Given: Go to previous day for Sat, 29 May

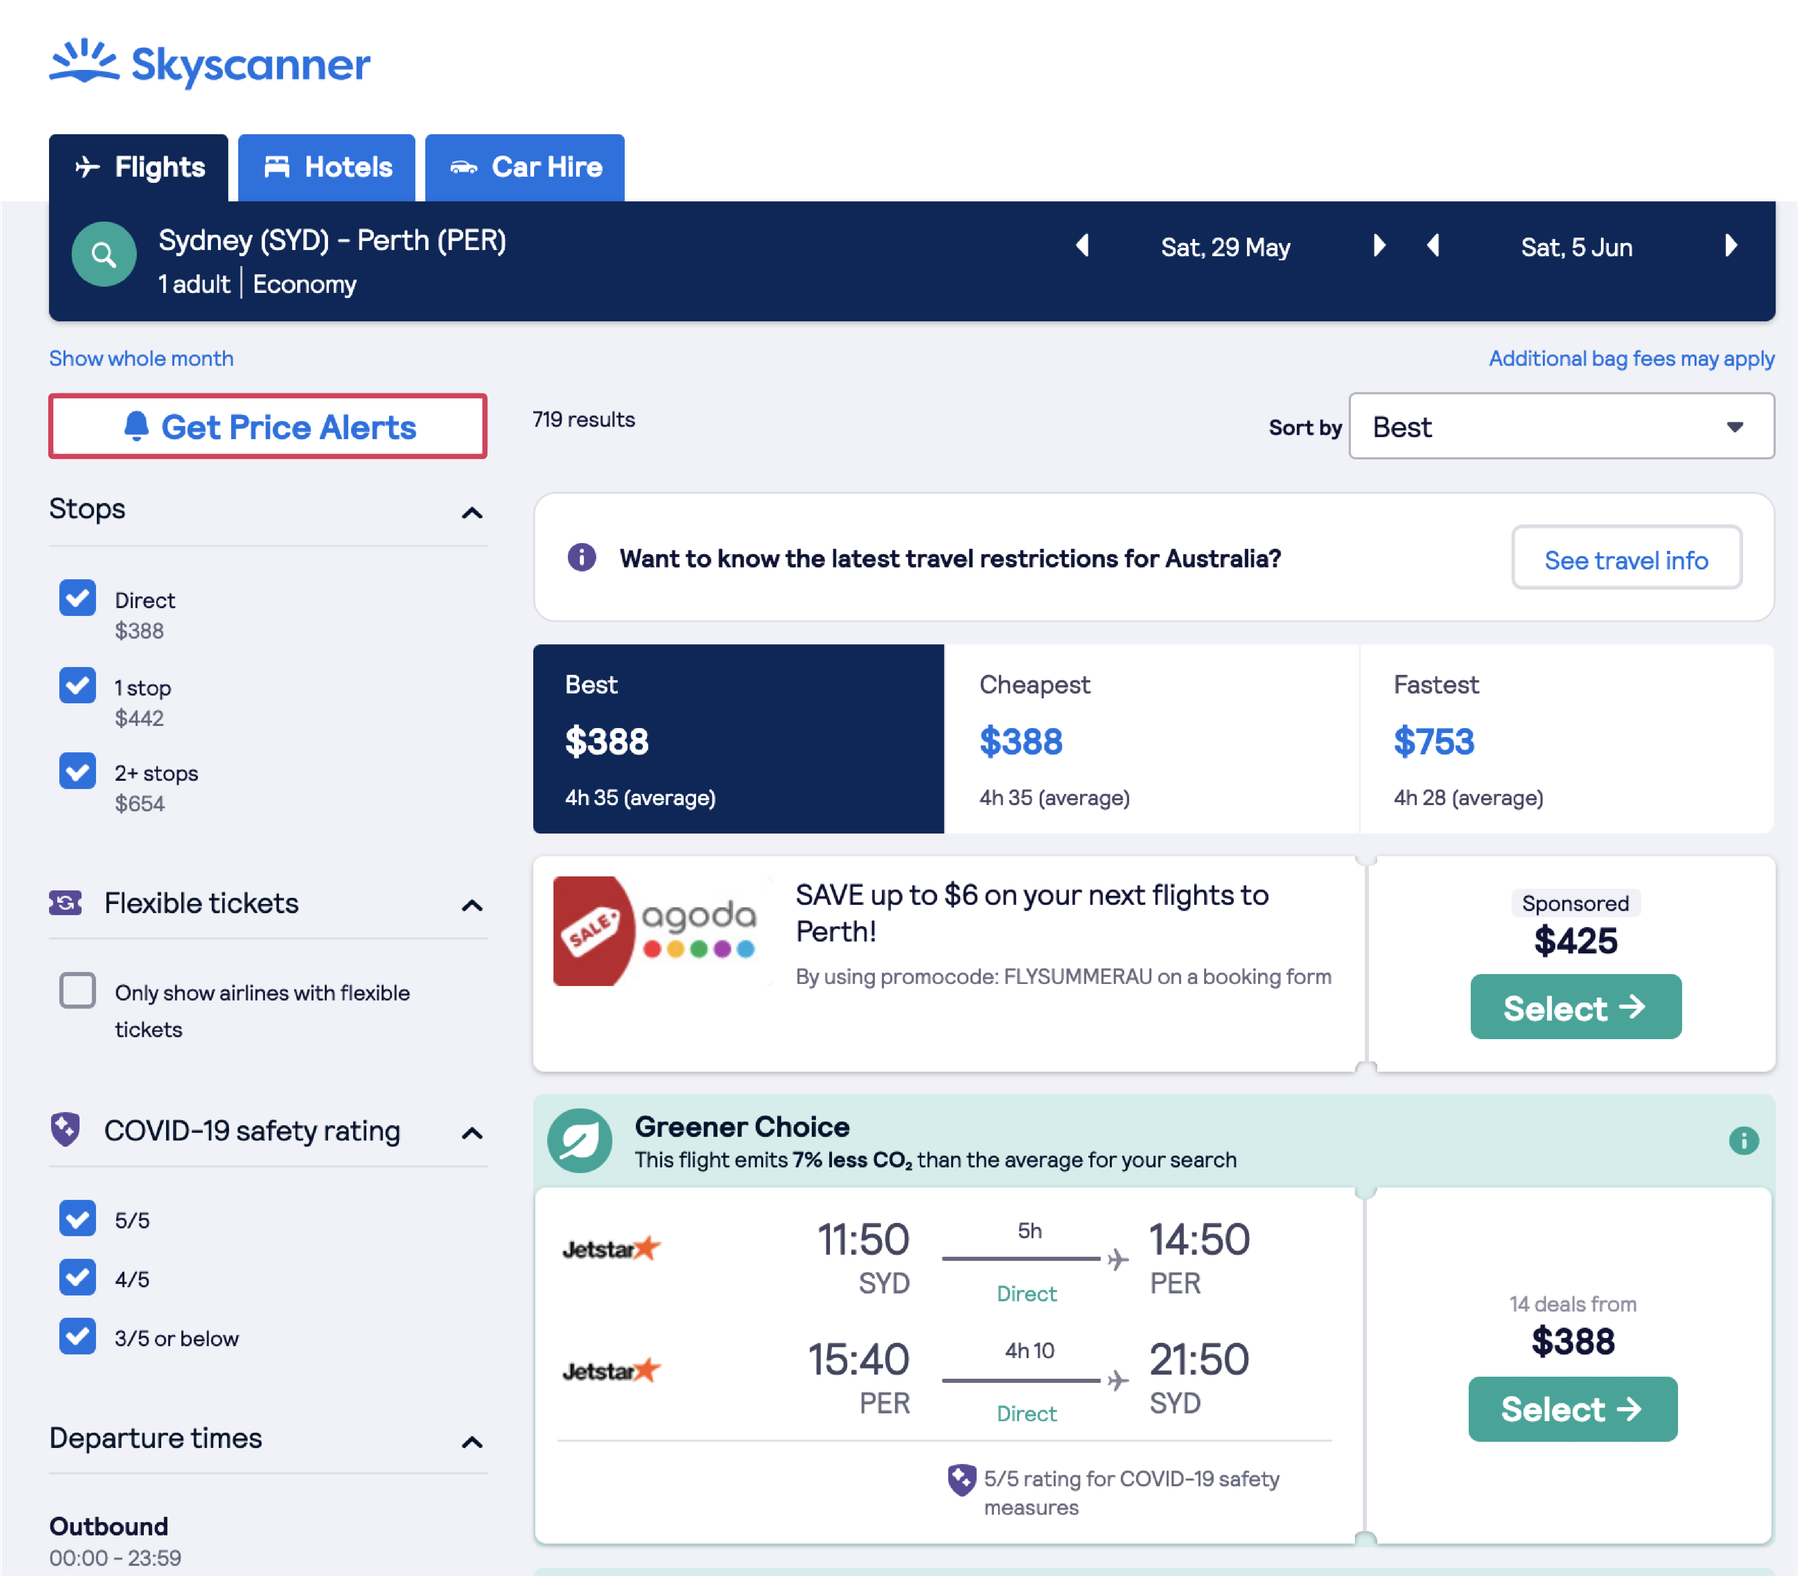Looking at the screenshot, I should (1082, 246).
